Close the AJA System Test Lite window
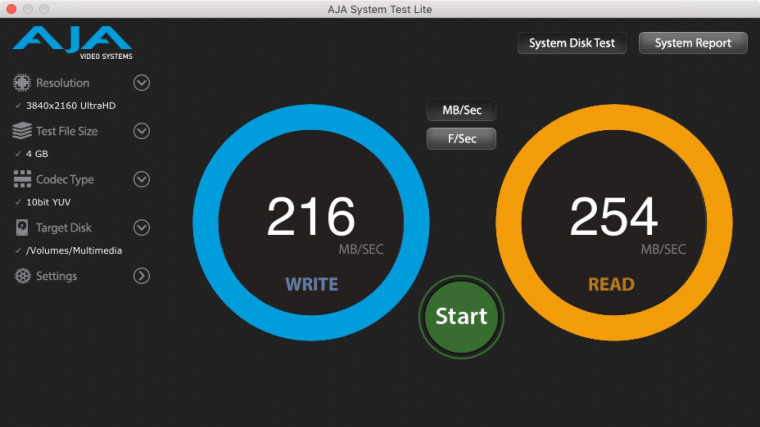Image resolution: width=760 pixels, height=427 pixels. coord(11,9)
